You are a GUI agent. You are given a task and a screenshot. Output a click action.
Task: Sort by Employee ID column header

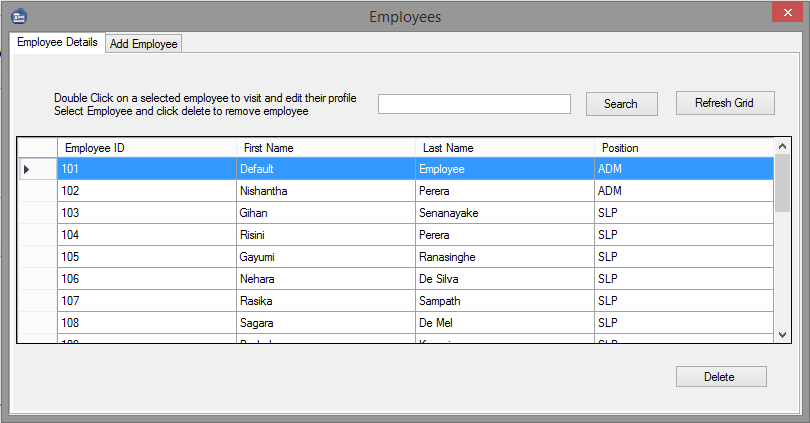pos(146,148)
